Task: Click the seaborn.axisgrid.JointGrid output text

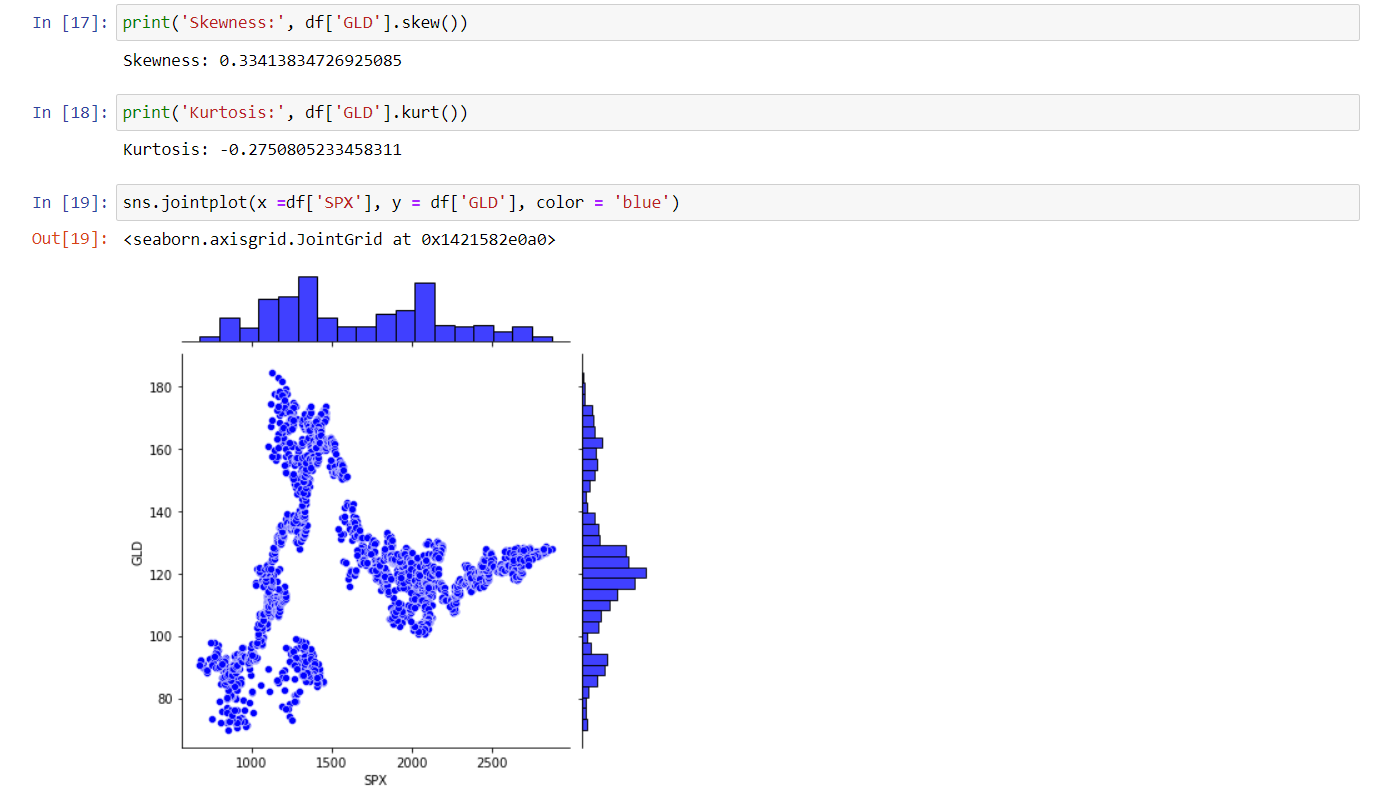Action: tap(340, 240)
